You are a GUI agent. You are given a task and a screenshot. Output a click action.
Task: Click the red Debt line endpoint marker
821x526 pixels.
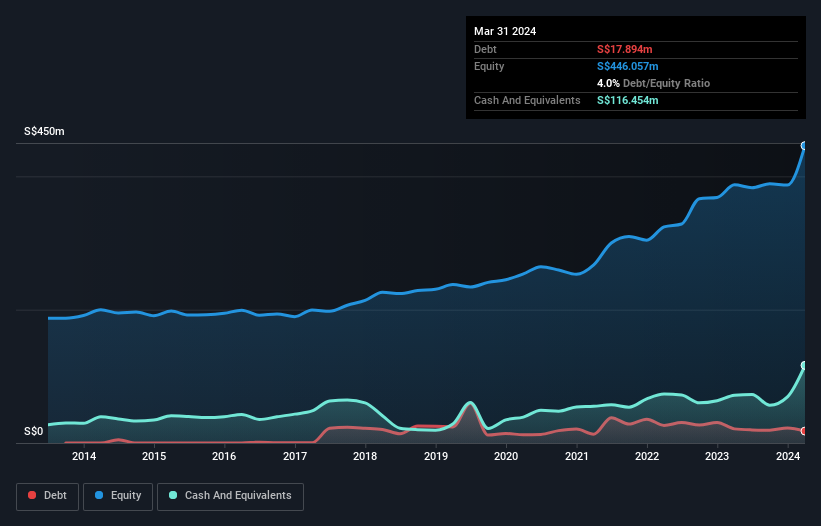[804, 432]
